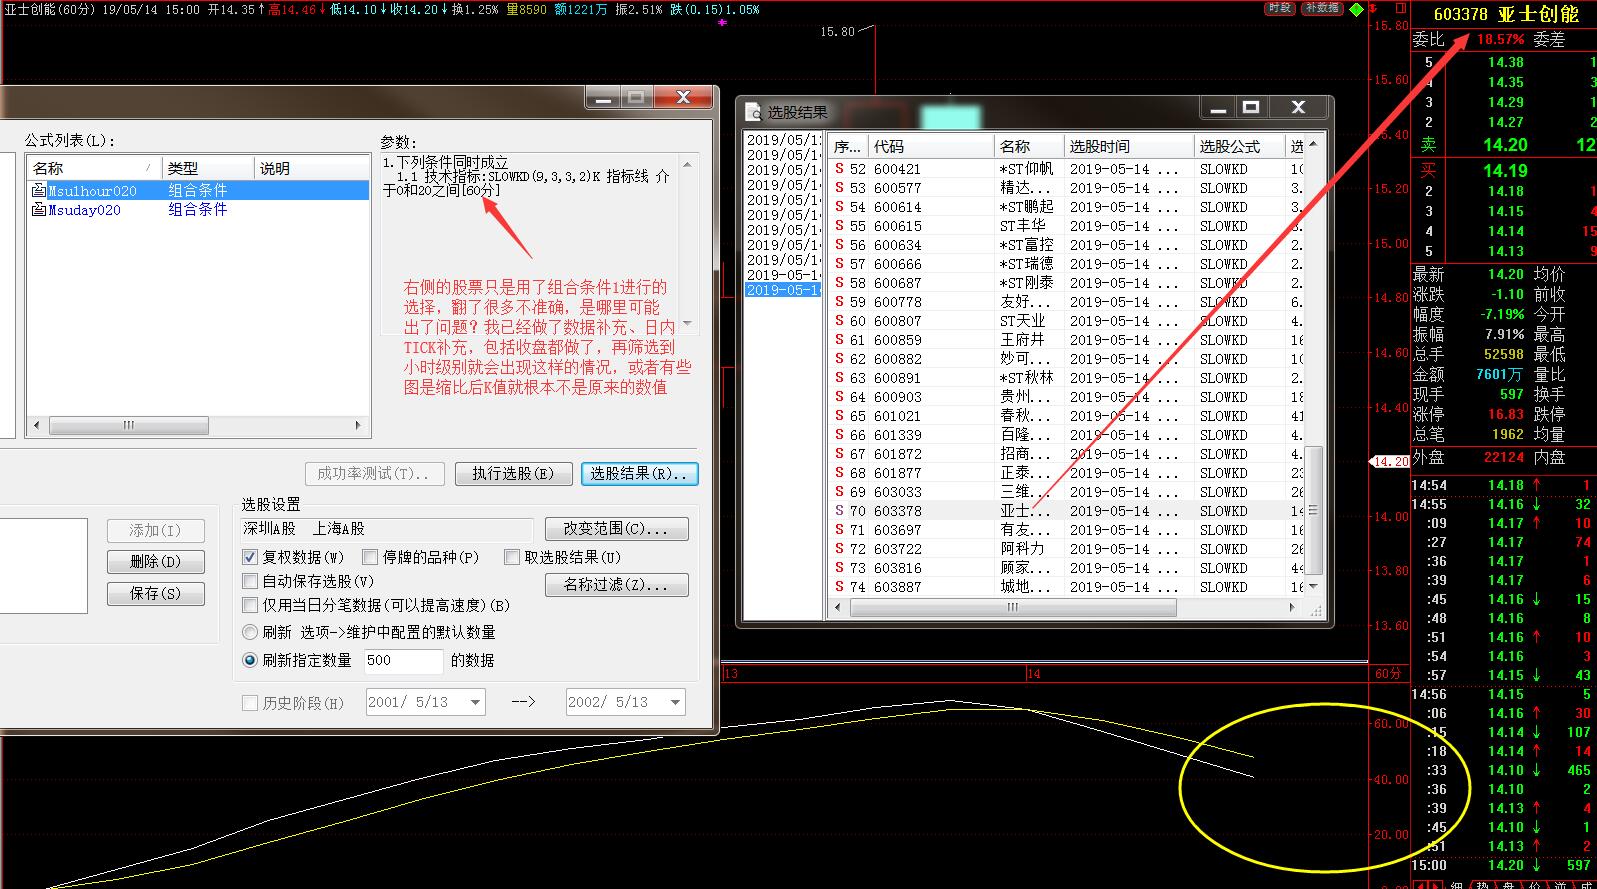The image size is (1597, 889).
Task: Click the 改变范围(C)... button
Action: 617,528
